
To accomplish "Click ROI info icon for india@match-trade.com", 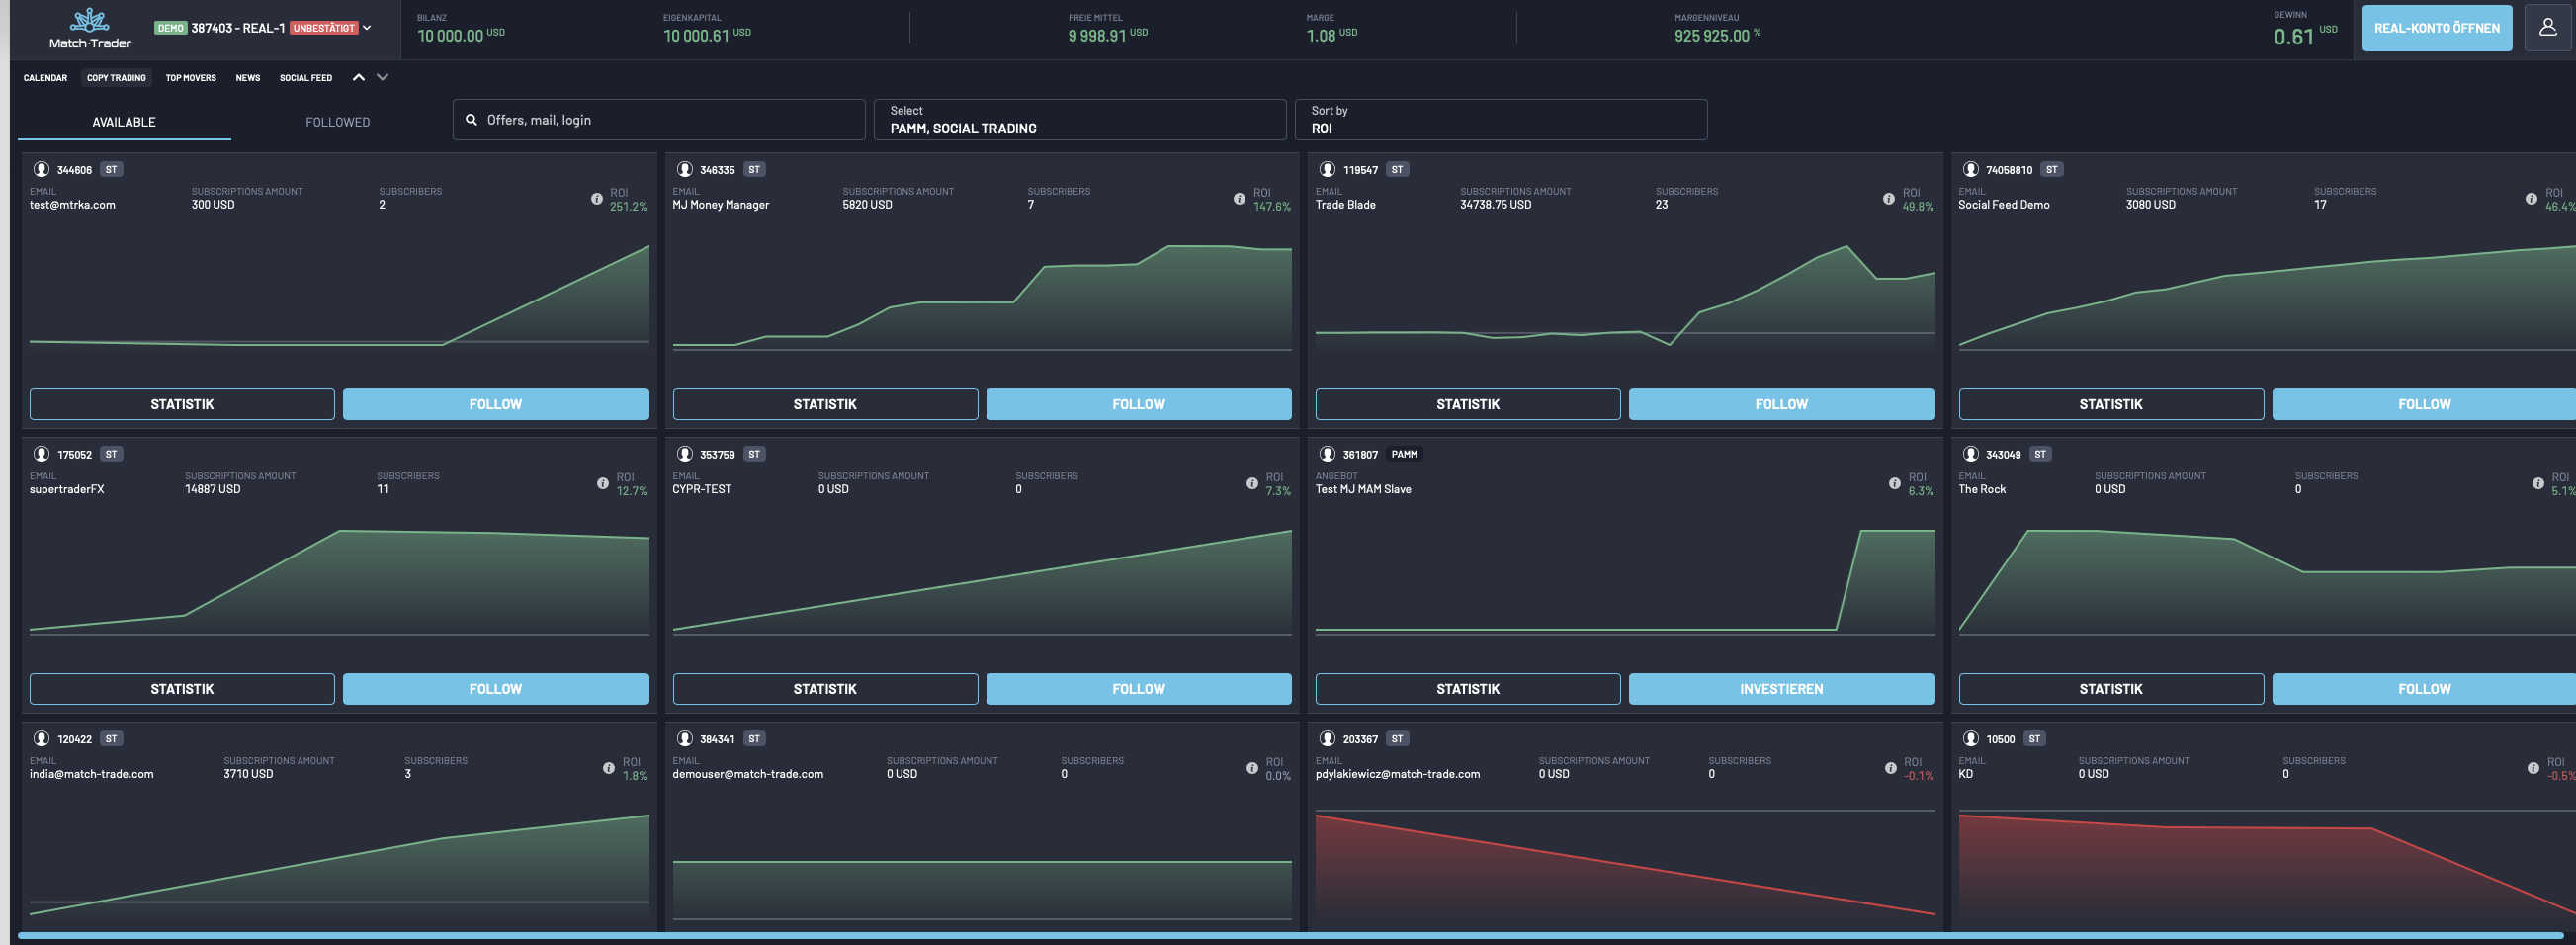I will (609, 768).
